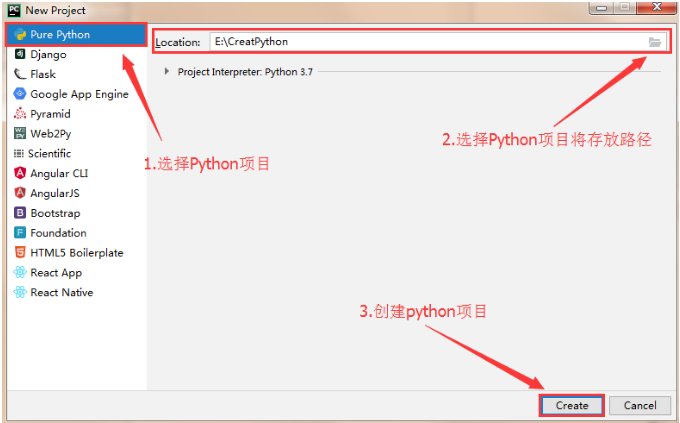Select Bootstrap in the list

click(76, 213)
